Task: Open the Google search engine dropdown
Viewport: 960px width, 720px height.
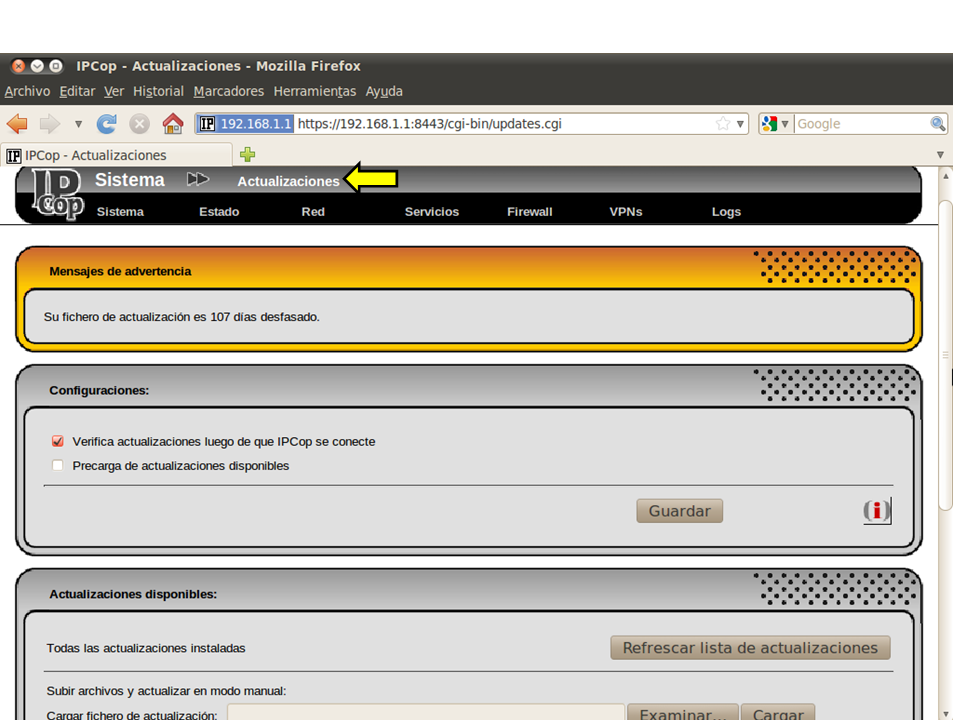Action: point(775,124)
